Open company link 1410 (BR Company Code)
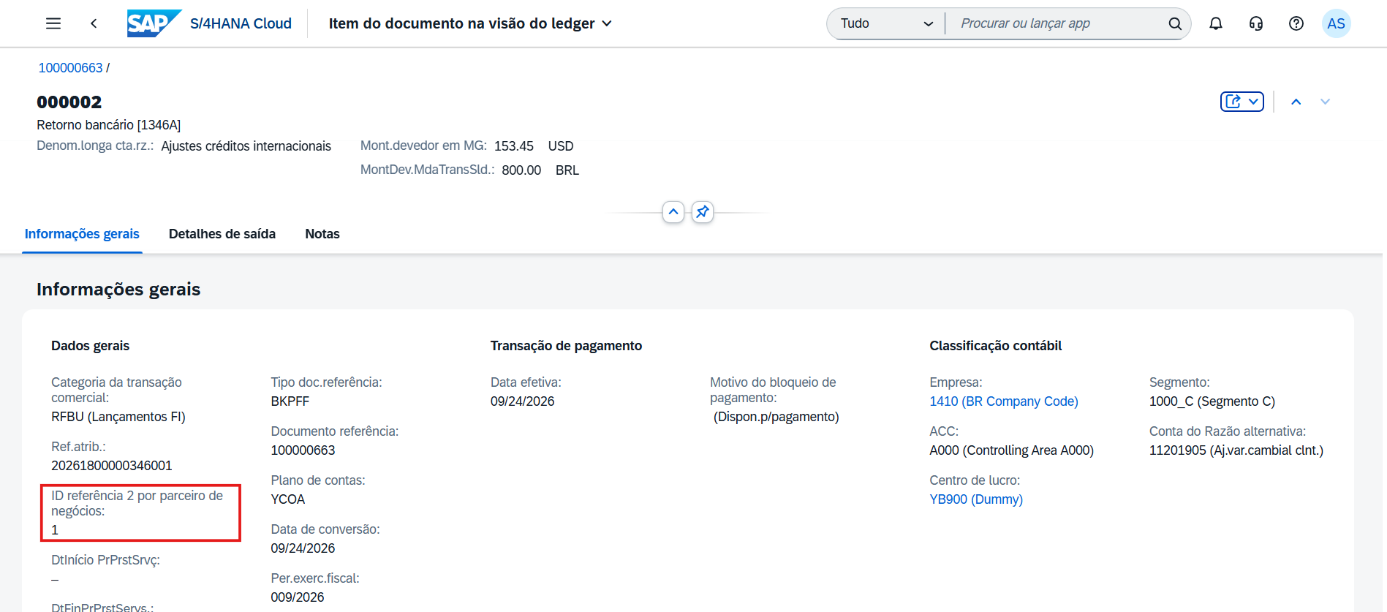1387x612 pixels. point(1004,402)
